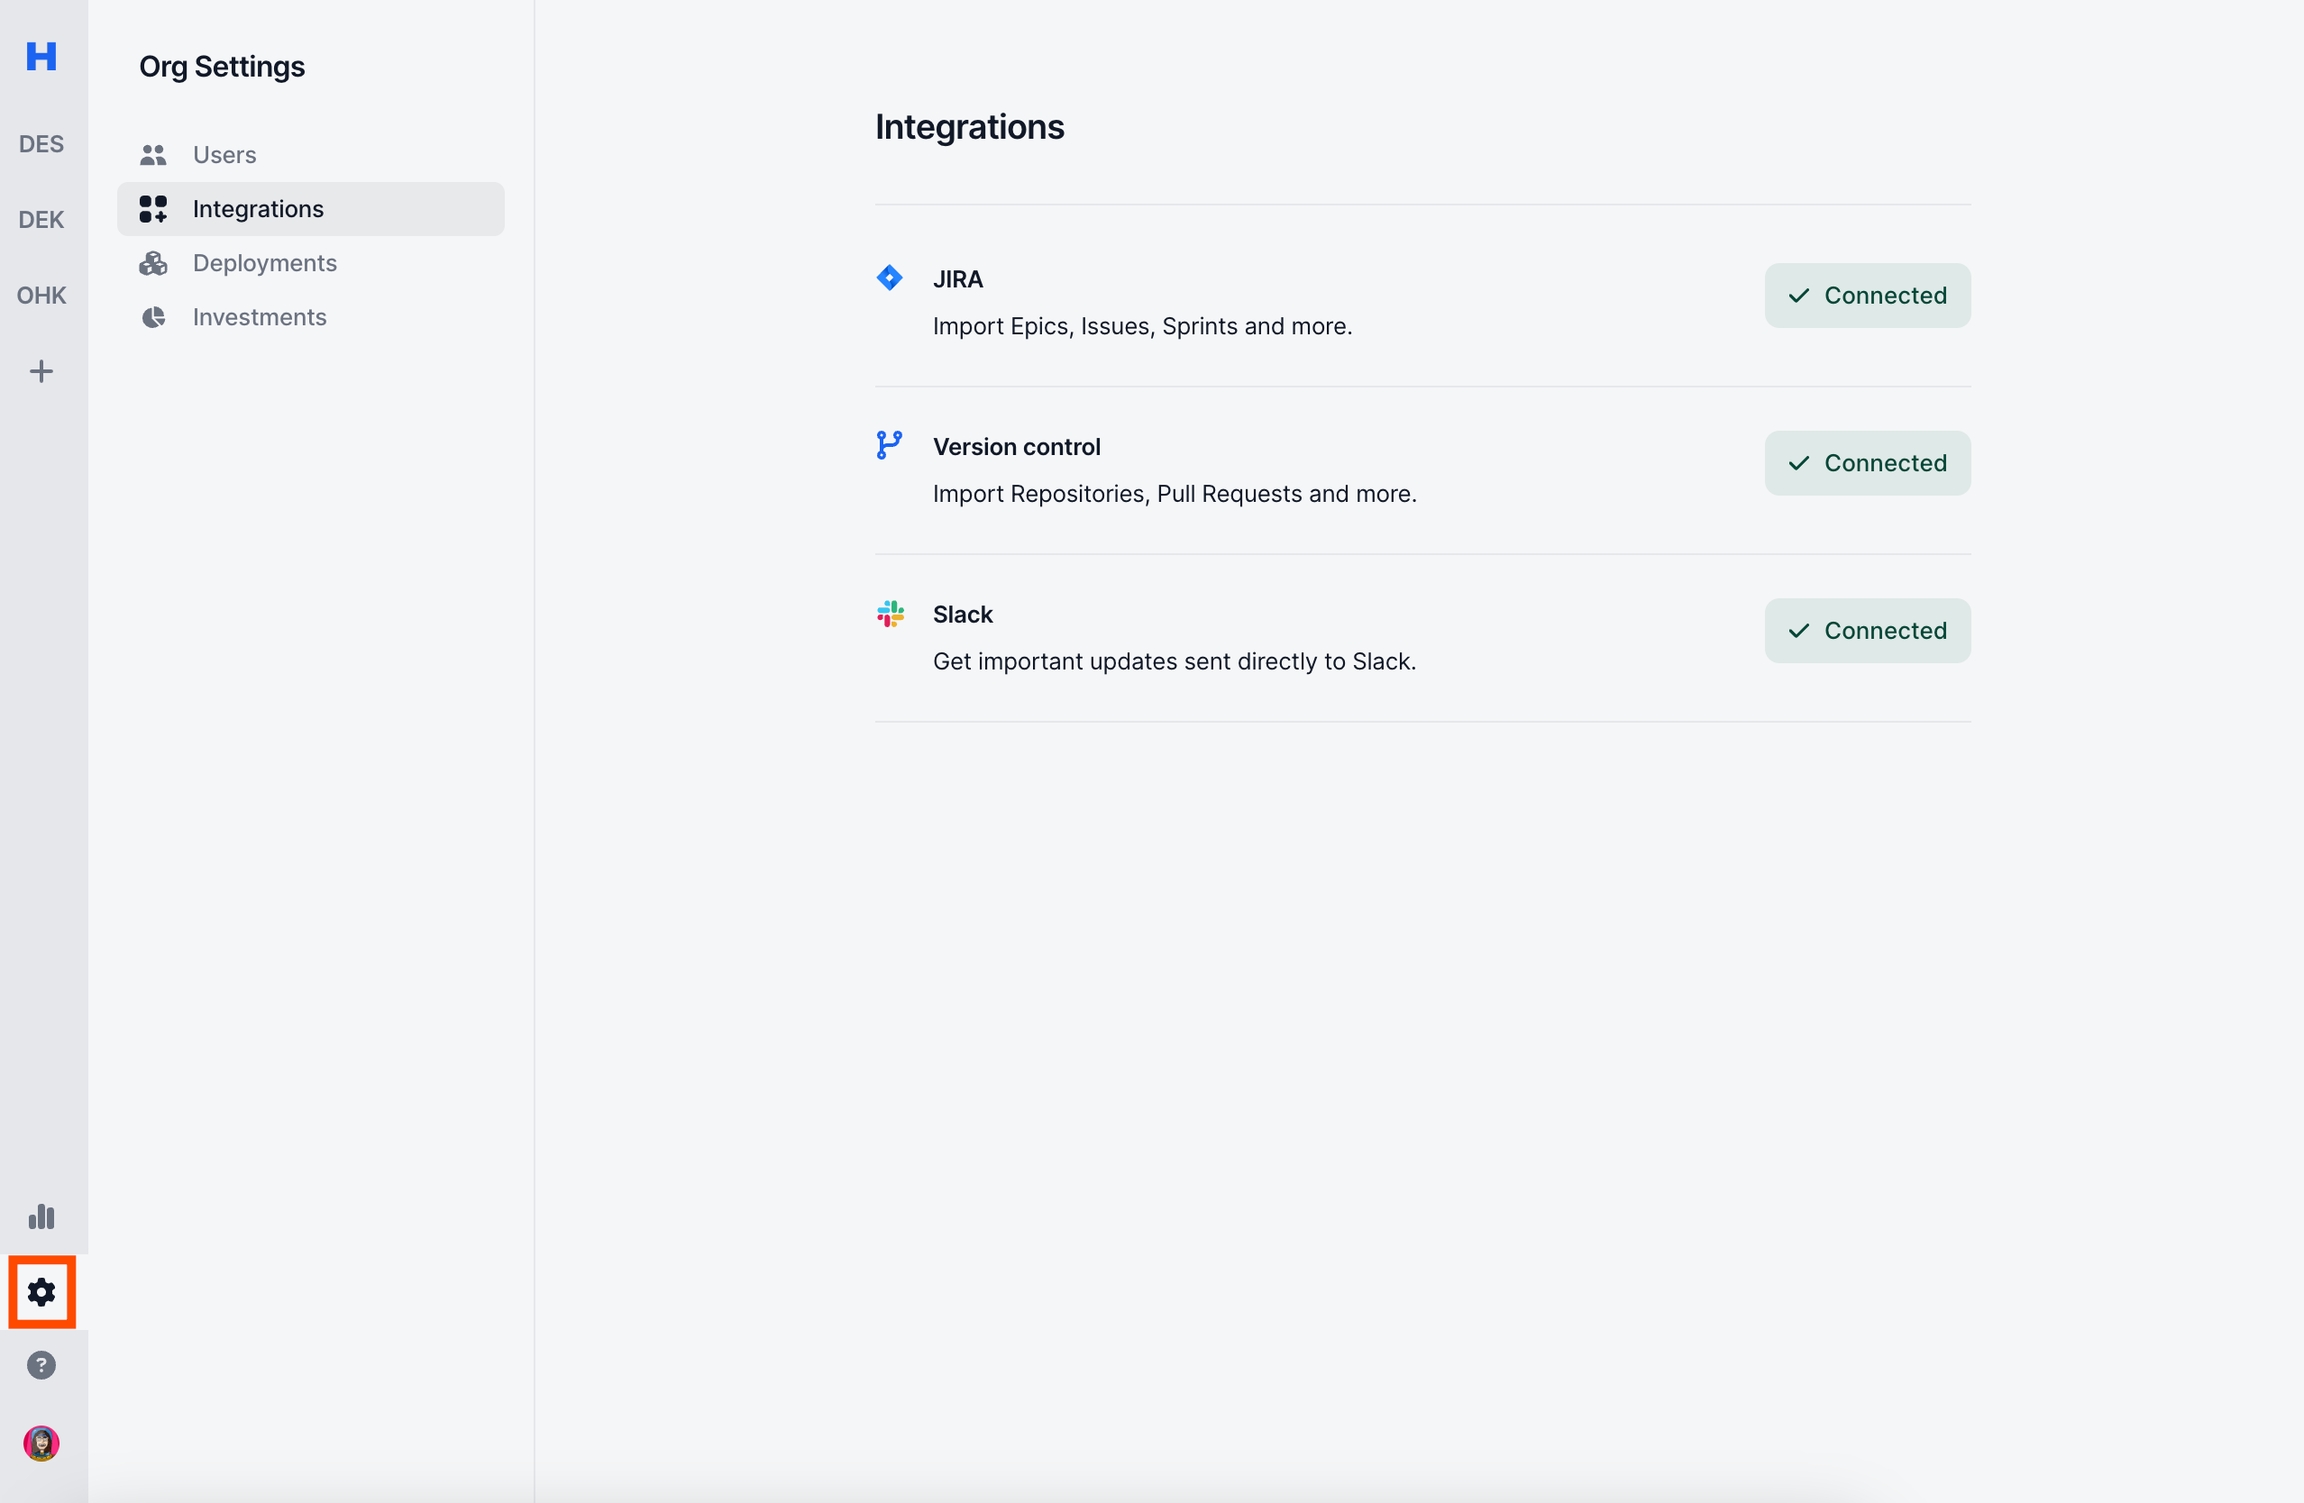Click Version control Connected button
The width and height of the screenshot is (2304, 1503).
[1866, 463]
